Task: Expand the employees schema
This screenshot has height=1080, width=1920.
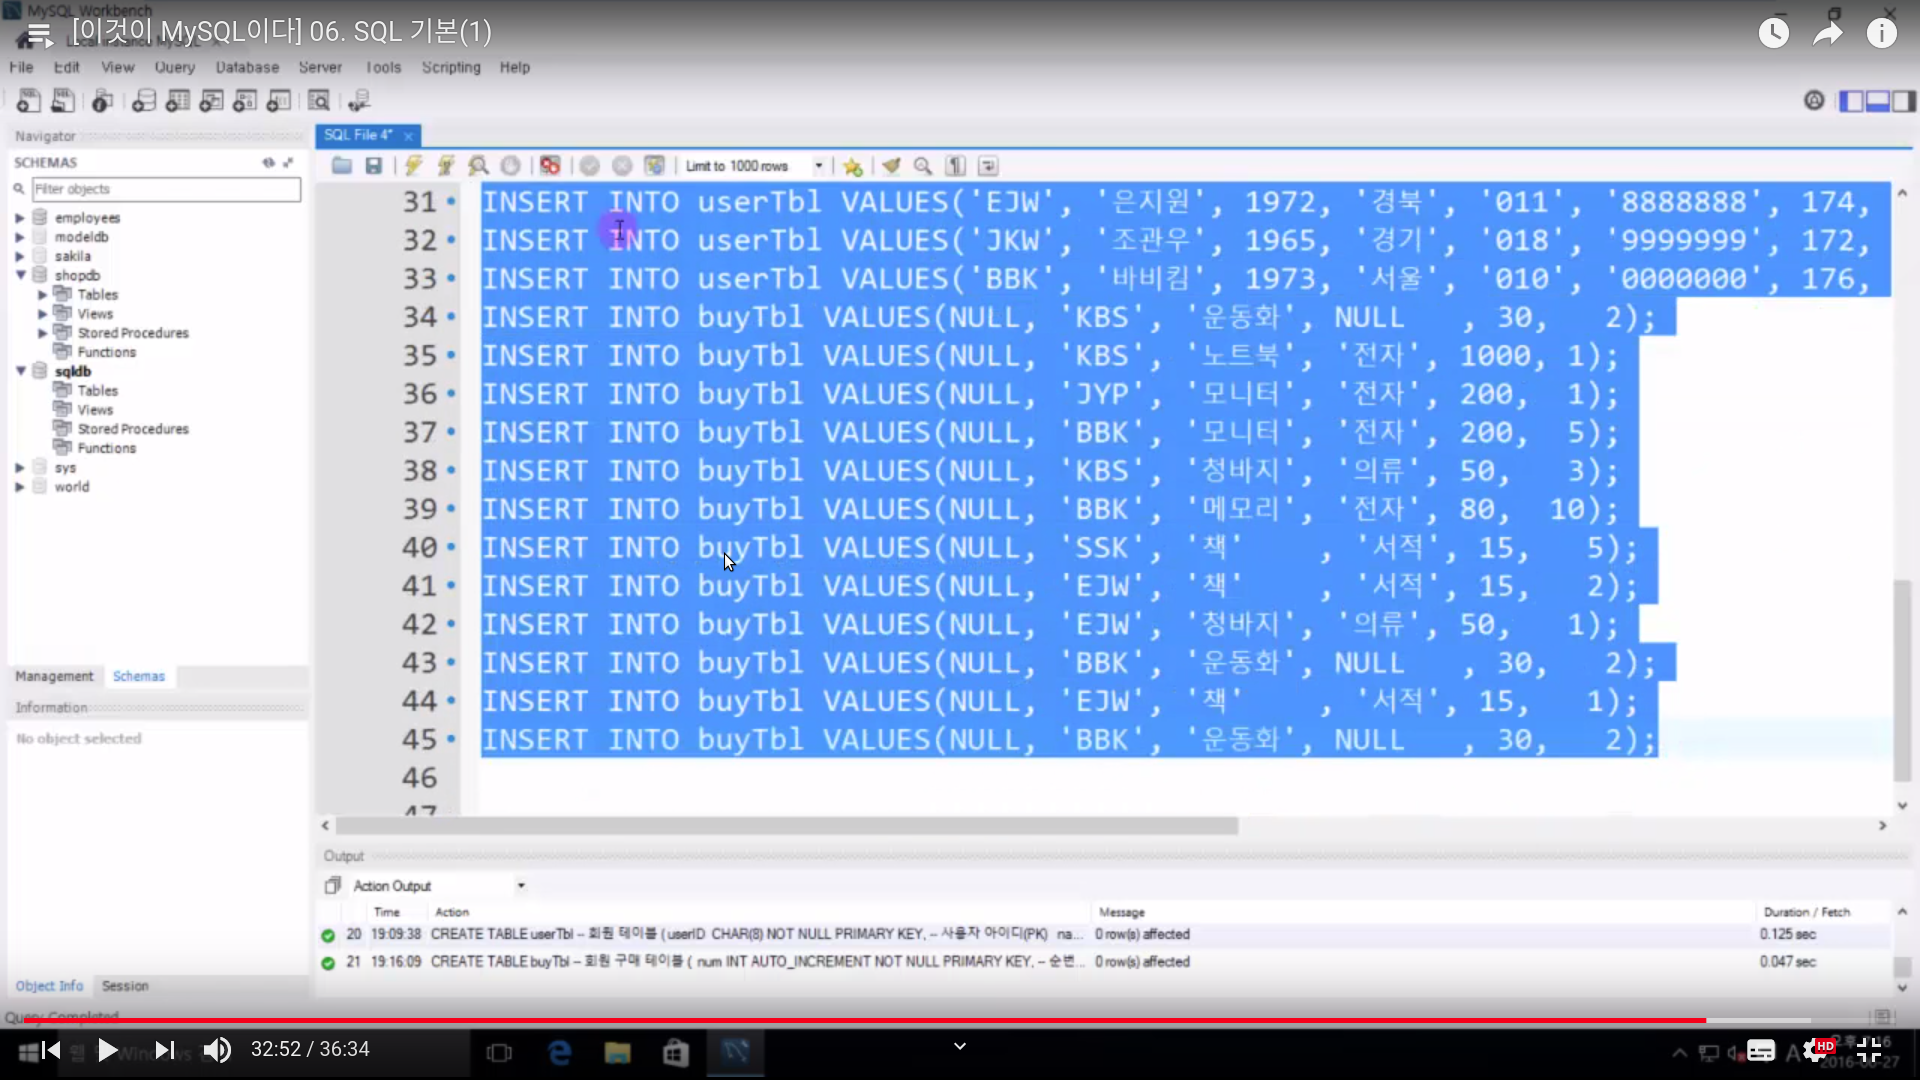Action: 19,218
